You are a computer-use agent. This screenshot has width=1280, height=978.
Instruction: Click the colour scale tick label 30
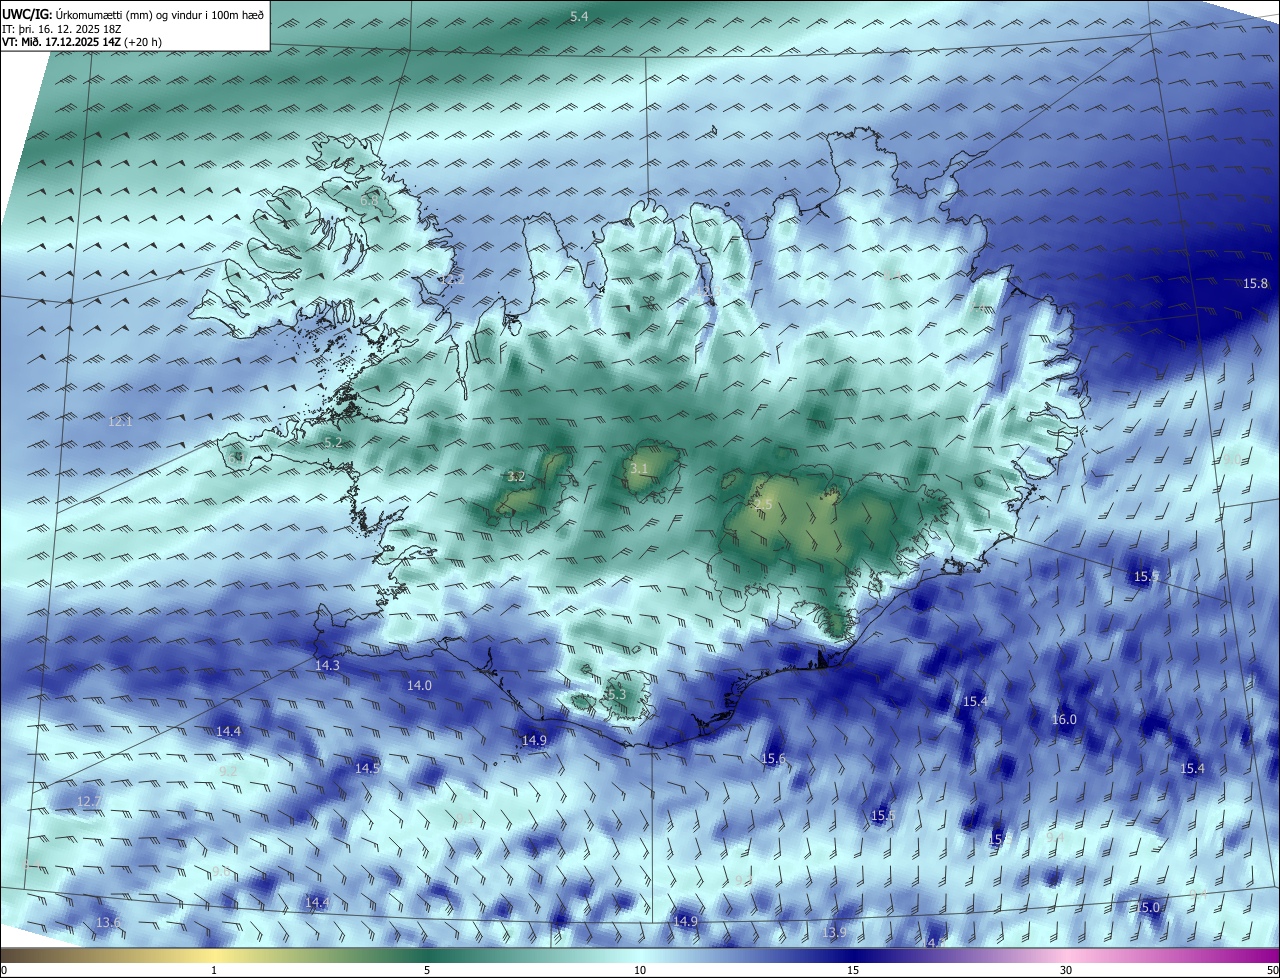click(1066, 970)
